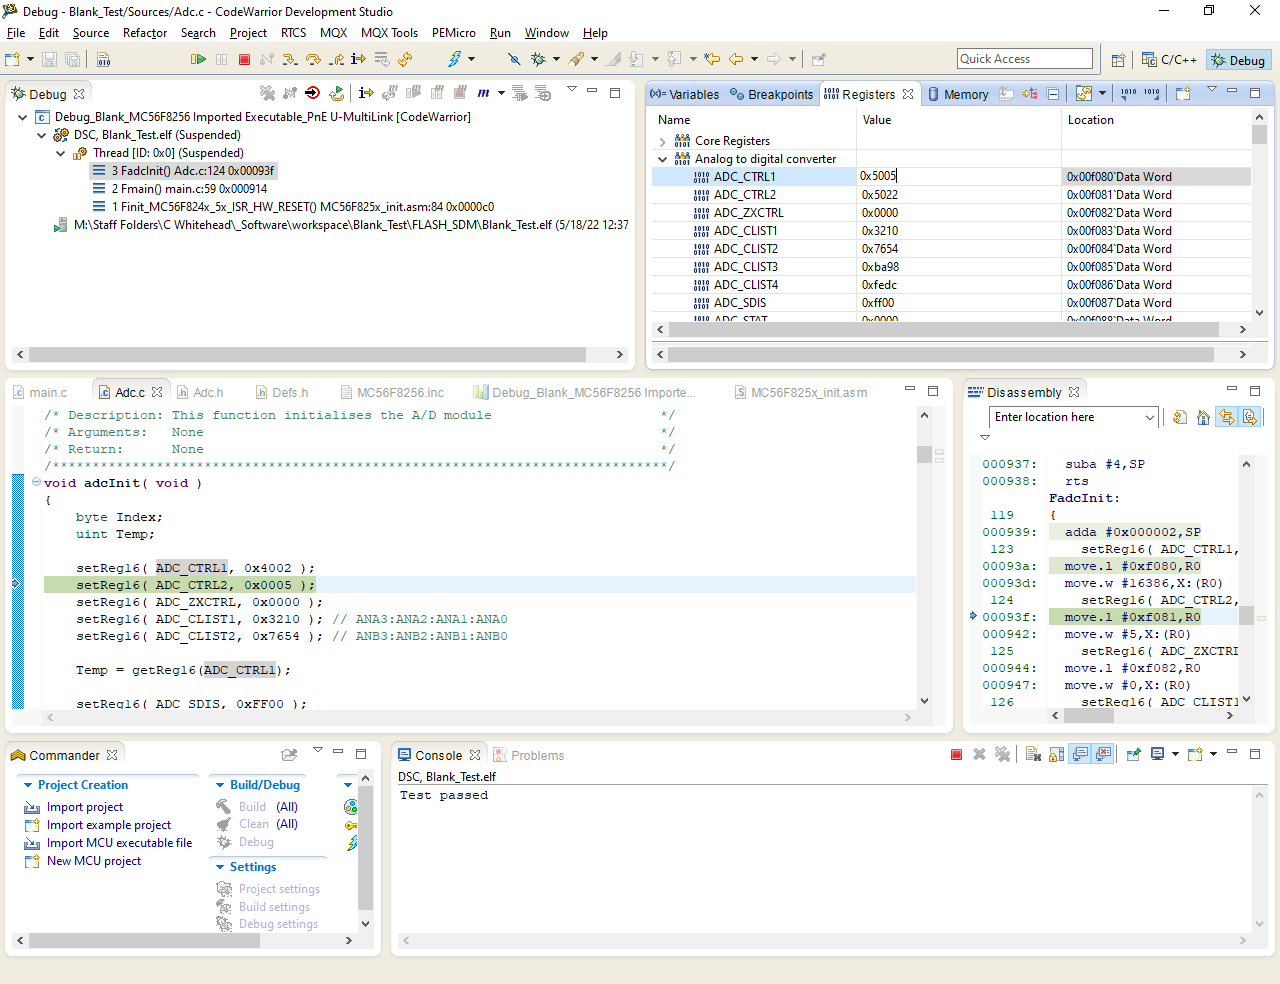Click Refresh icon in Disassembly view
The height and width of the screenshot is (984, 1280).
click(1180, 418)
